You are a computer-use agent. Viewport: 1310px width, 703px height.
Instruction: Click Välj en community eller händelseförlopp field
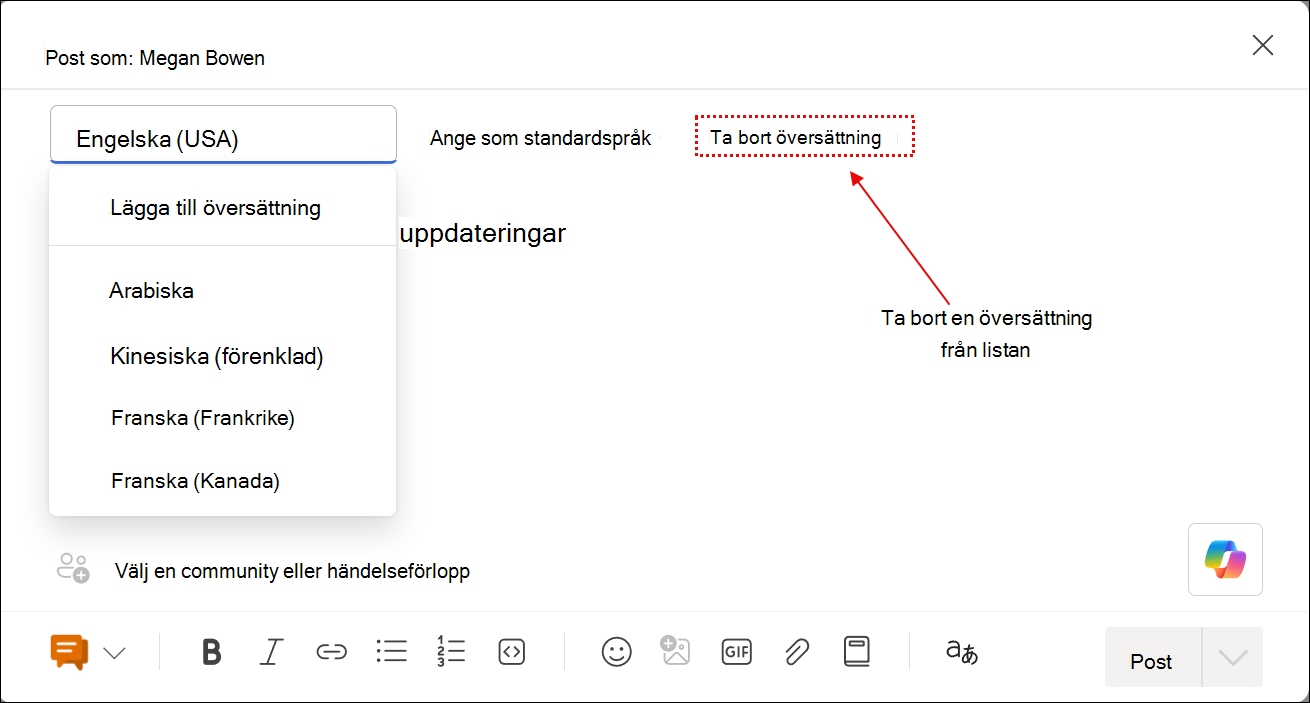(x=293, y=571)
